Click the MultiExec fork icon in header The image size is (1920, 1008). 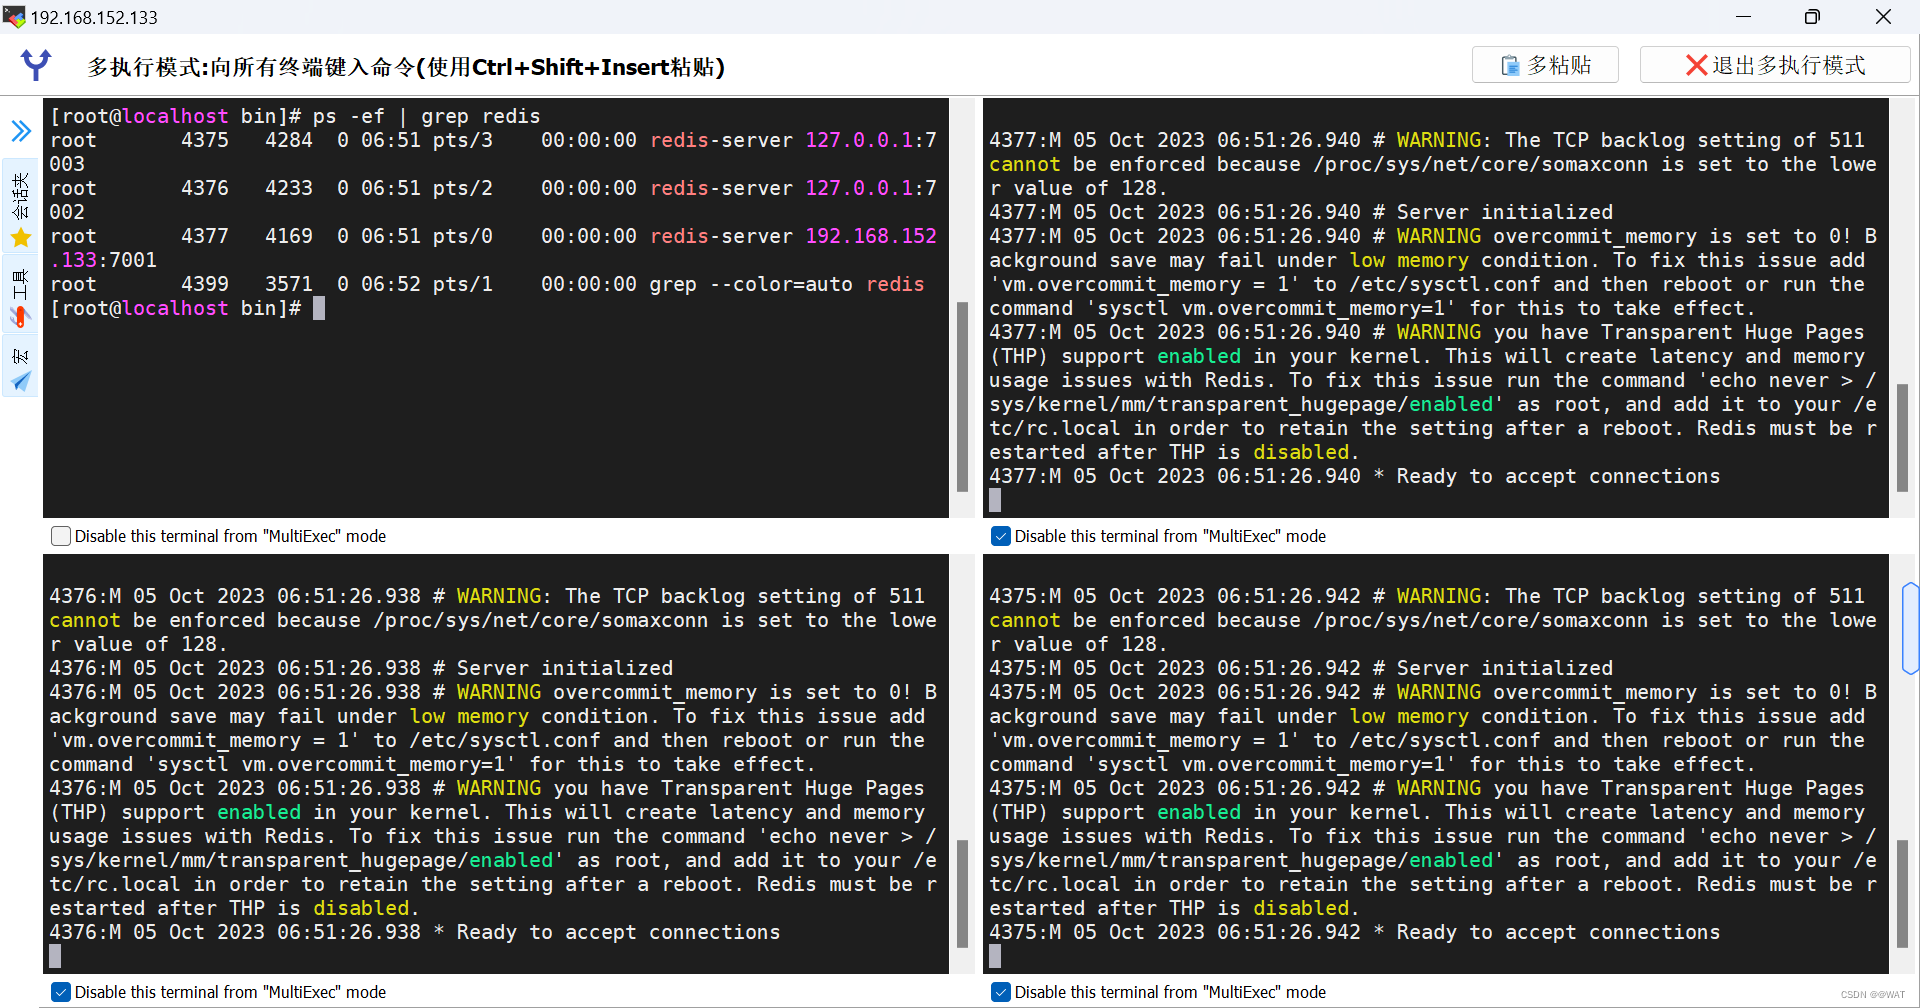point(36,65)
